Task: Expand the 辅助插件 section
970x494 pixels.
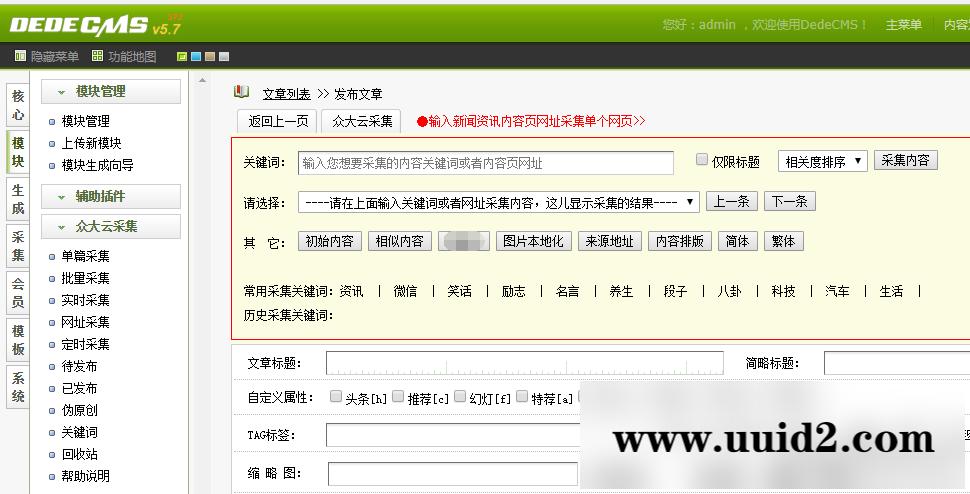Action: click(x=111, y=197)
